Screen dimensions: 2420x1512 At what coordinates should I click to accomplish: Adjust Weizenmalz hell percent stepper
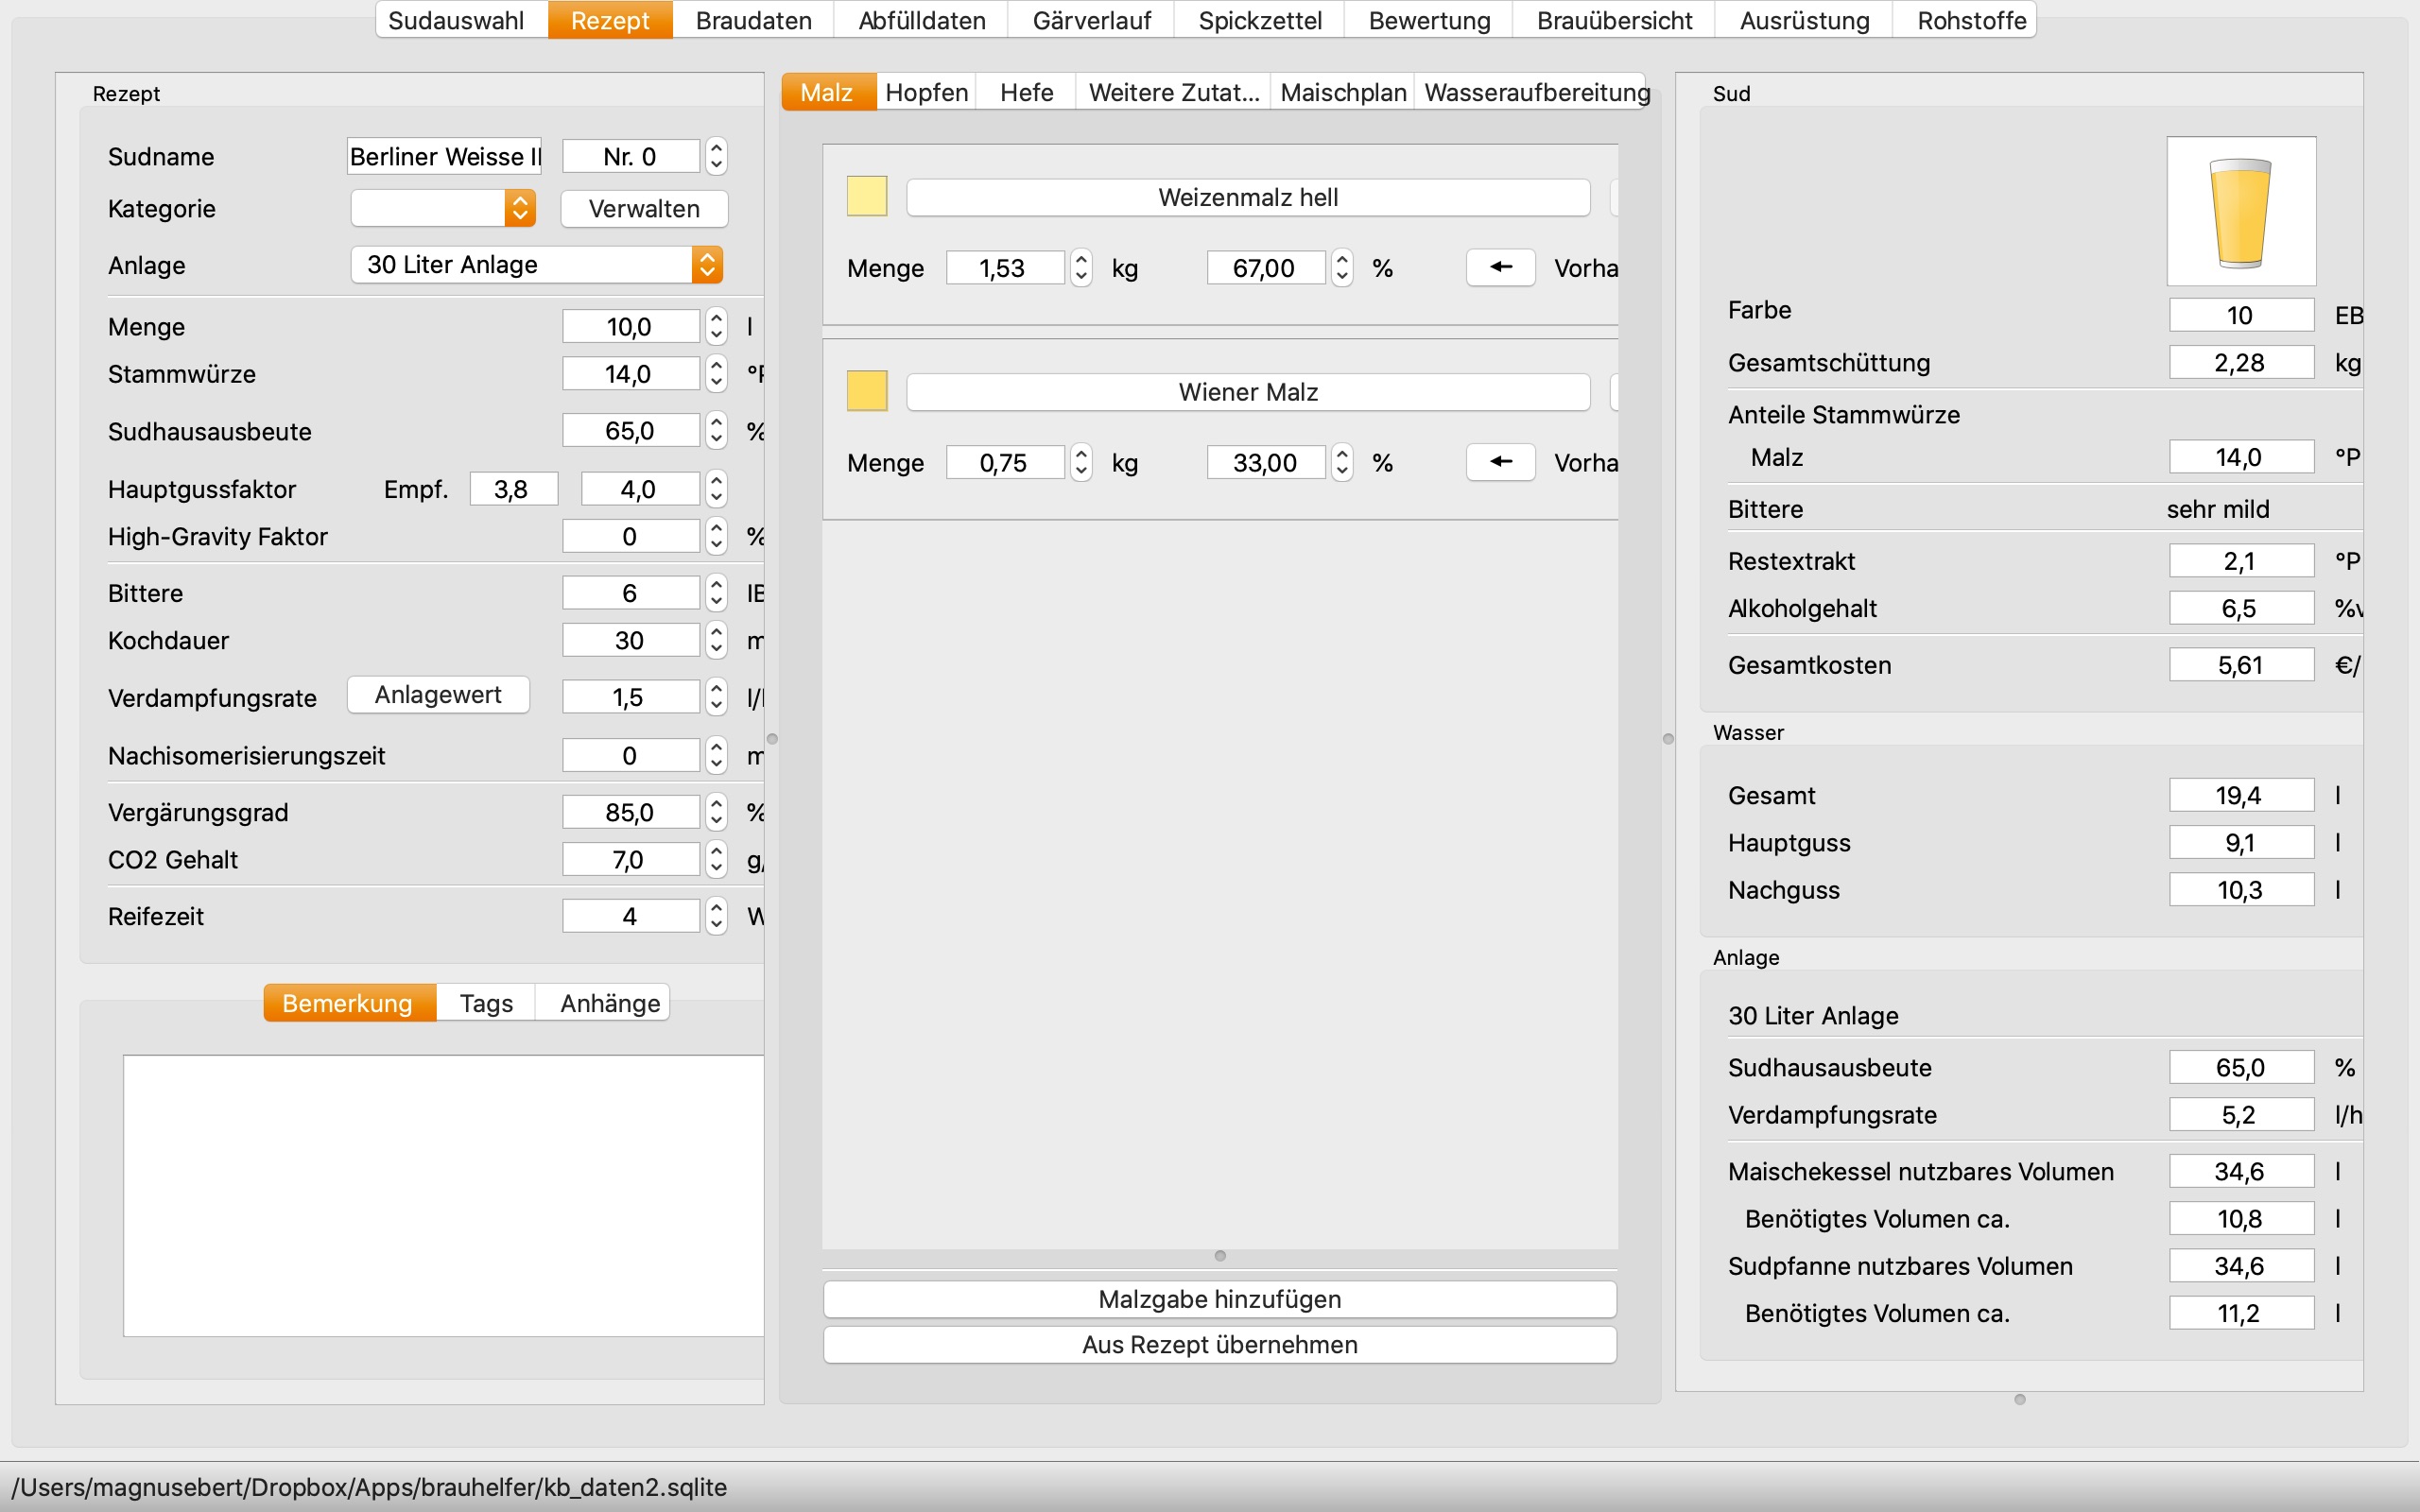[1342, 268]
